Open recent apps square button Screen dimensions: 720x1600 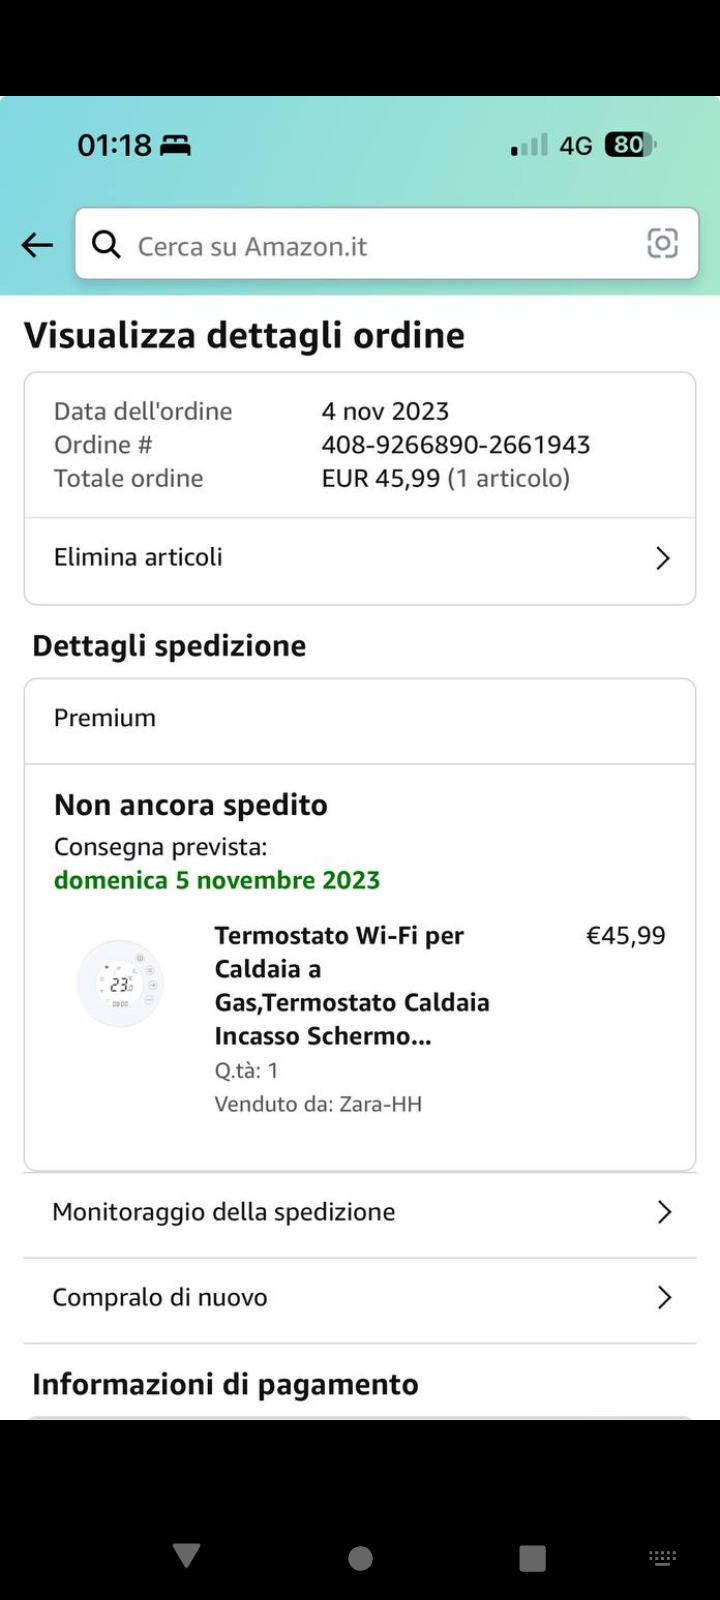(532, 1557)
